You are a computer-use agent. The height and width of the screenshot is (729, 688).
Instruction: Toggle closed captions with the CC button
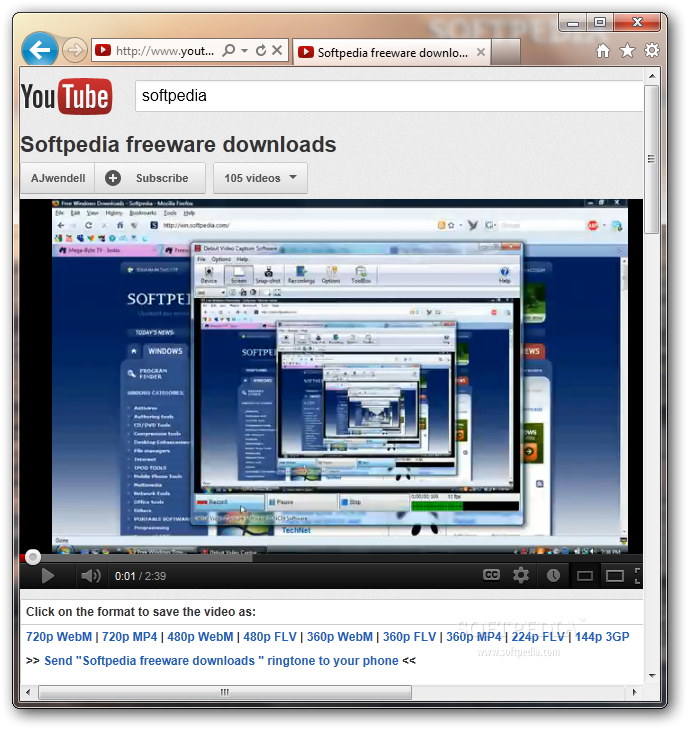click(x=491, y=576)
